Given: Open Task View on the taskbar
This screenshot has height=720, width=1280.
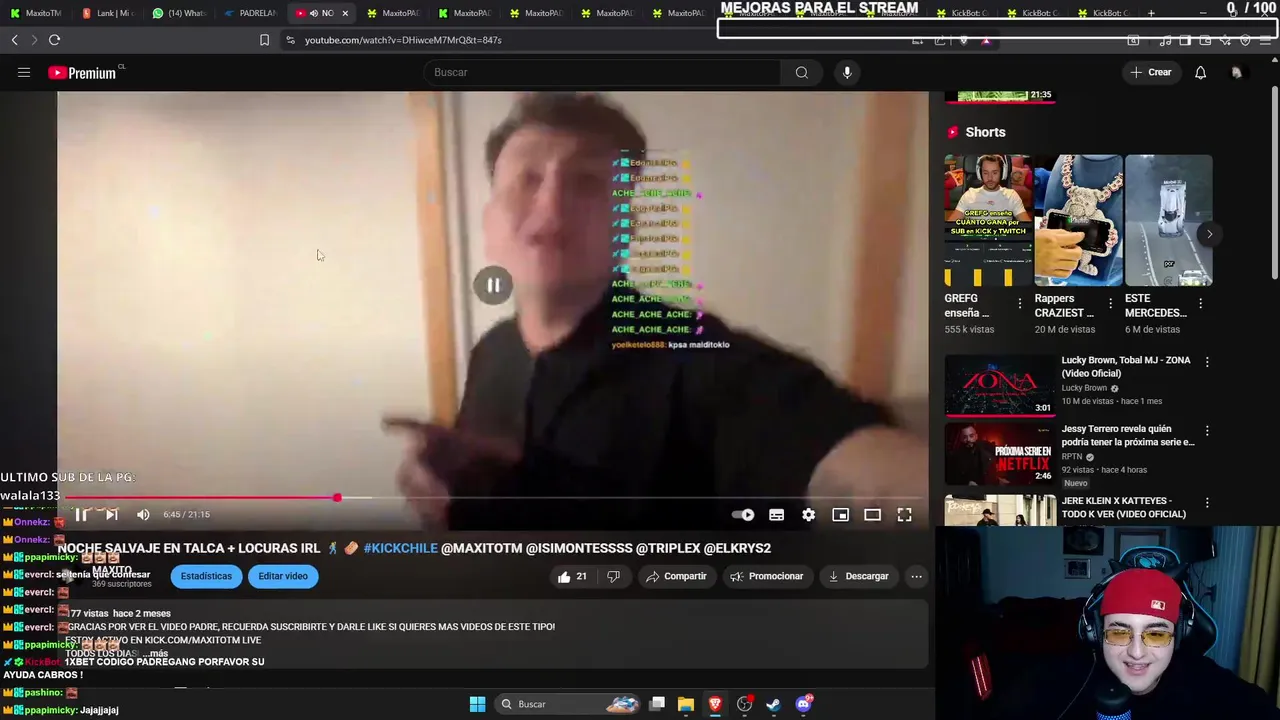Looking at the screenshot, I should pyautogui.click(x=657, y=704).
